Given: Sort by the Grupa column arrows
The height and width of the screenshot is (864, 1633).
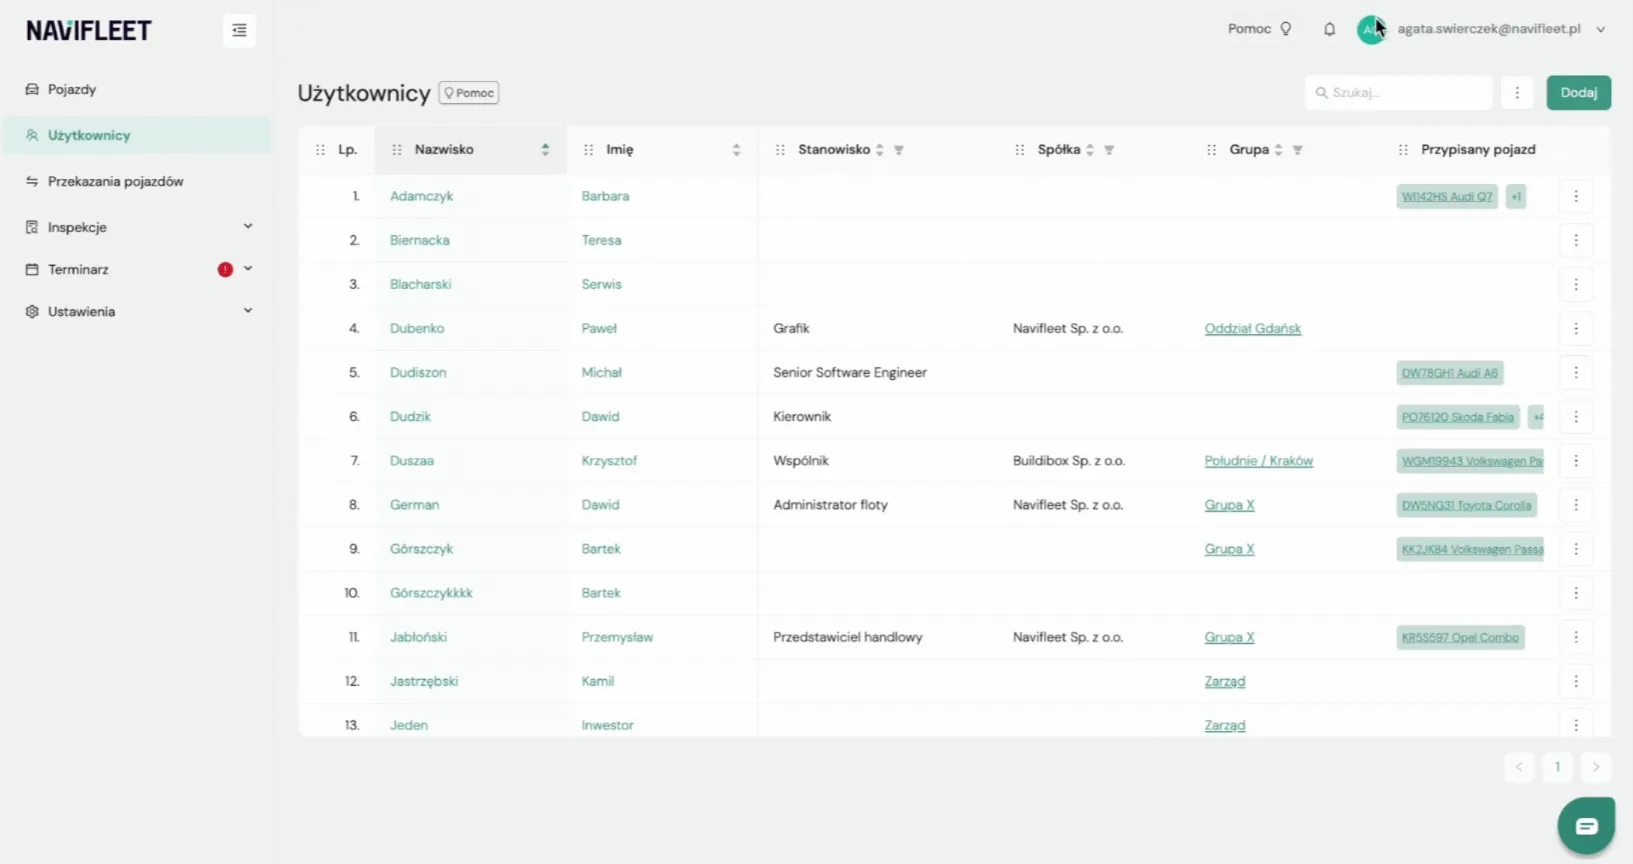Looking at the screenshot, I should point(1278,150).
